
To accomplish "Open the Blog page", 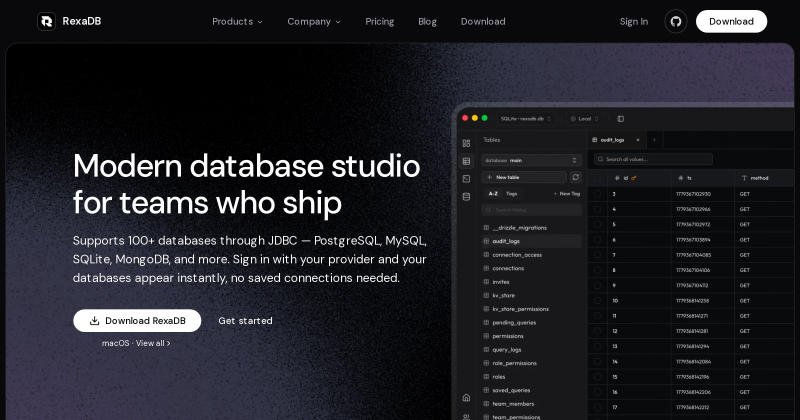I will tap(427, 21).
